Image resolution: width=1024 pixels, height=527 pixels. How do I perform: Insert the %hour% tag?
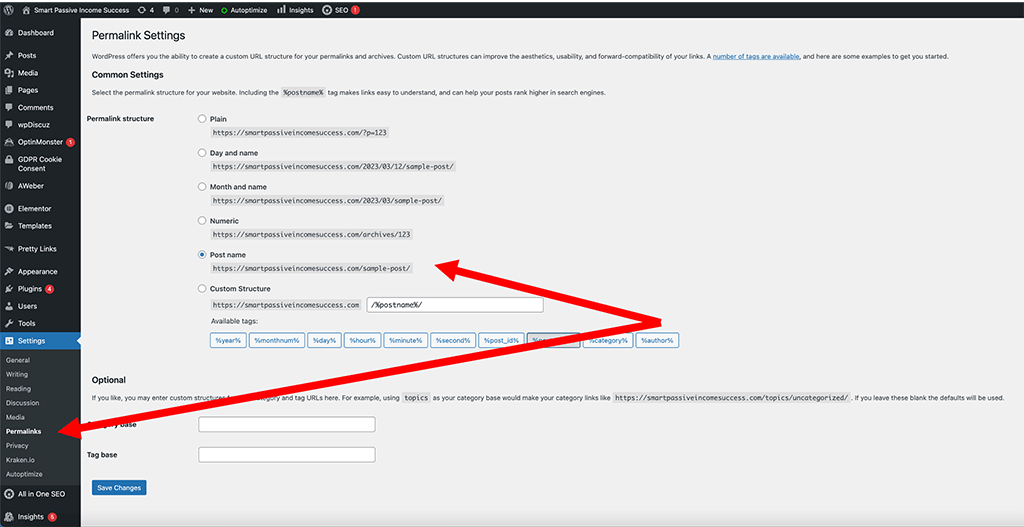(362, 340)
